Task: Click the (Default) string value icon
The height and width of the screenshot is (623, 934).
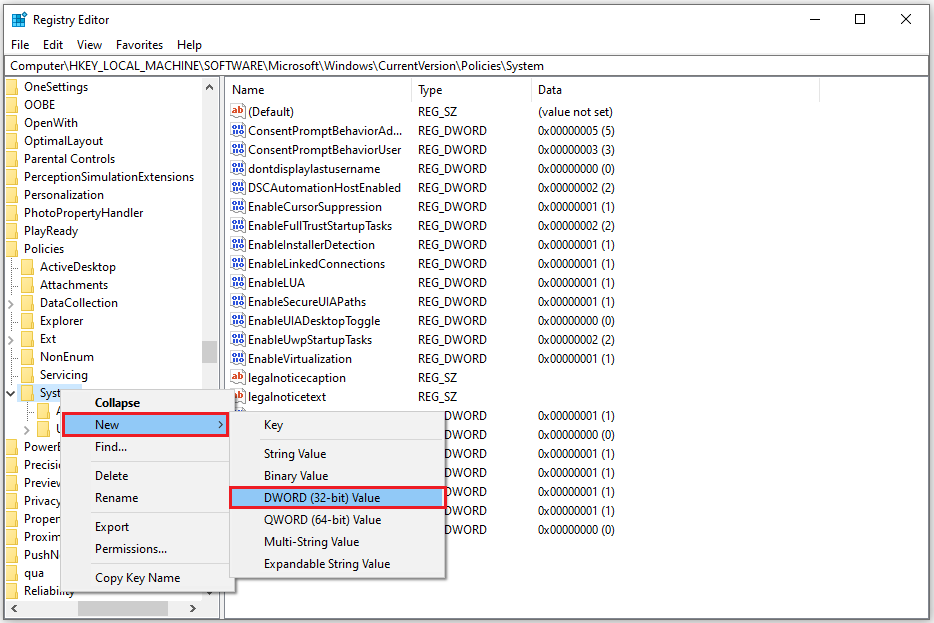Action: (238, 111)
